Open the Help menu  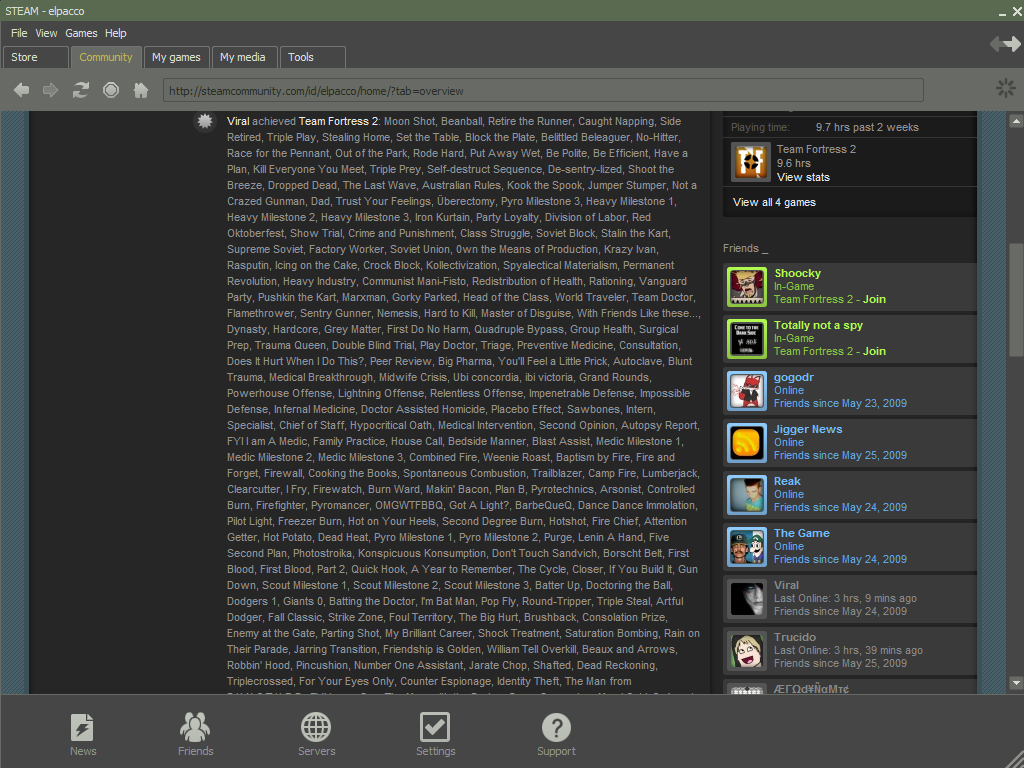tap(116, 33)
